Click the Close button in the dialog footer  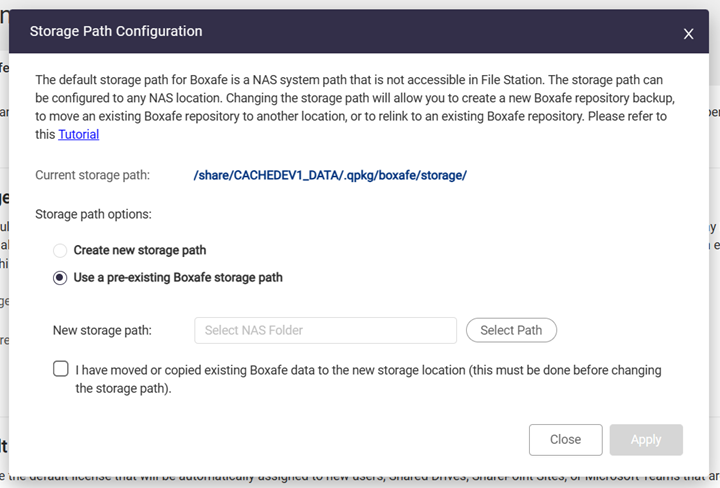[565, 439]
